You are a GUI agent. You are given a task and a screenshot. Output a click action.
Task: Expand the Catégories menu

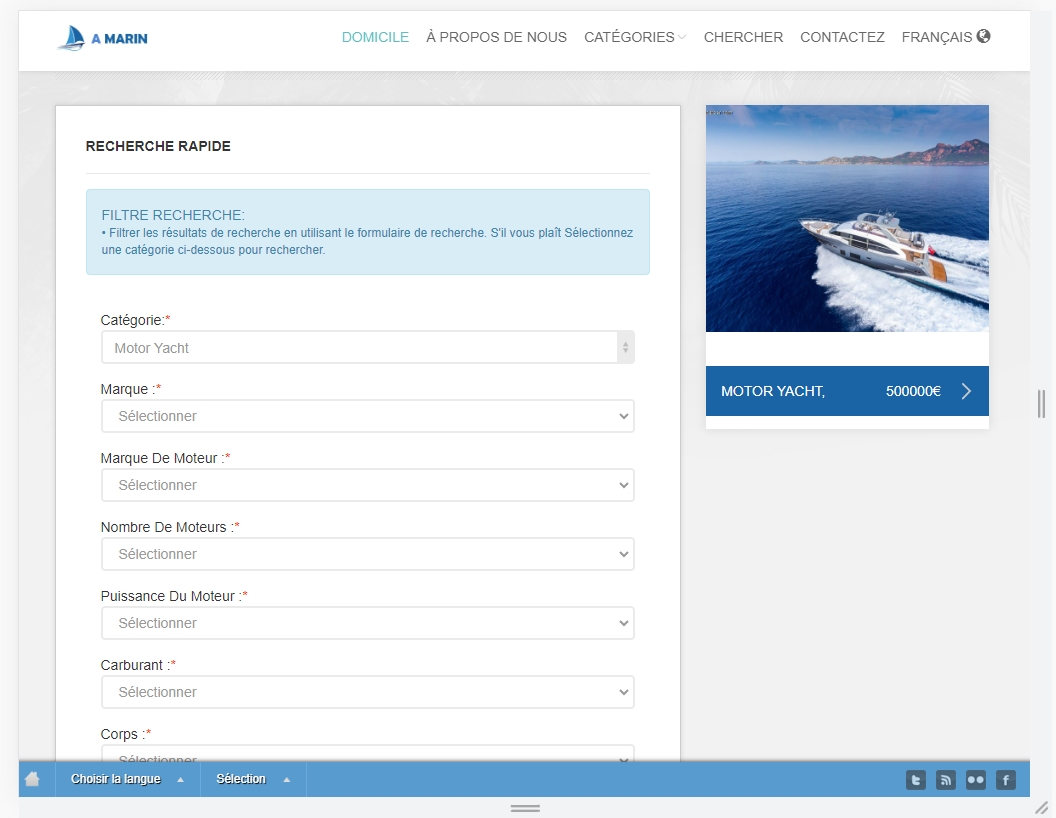pyautogui.click(x=634, y=37)
